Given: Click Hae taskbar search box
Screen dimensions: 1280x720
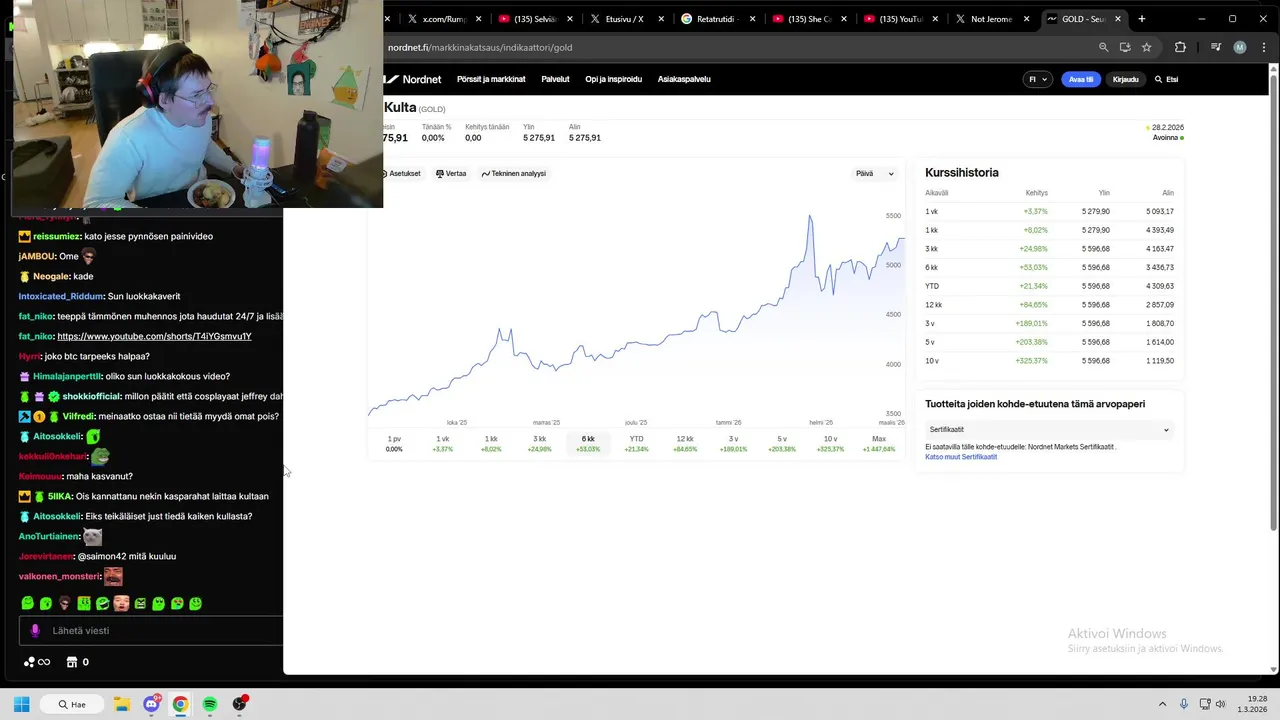Looking at the screenshot, I should [x=72, y=704].
